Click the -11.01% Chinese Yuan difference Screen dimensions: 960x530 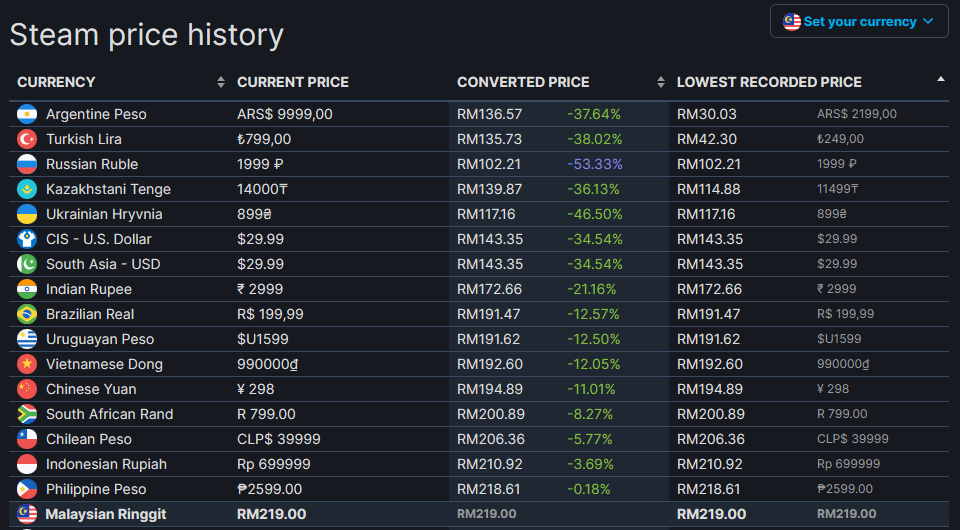(591, 389)
